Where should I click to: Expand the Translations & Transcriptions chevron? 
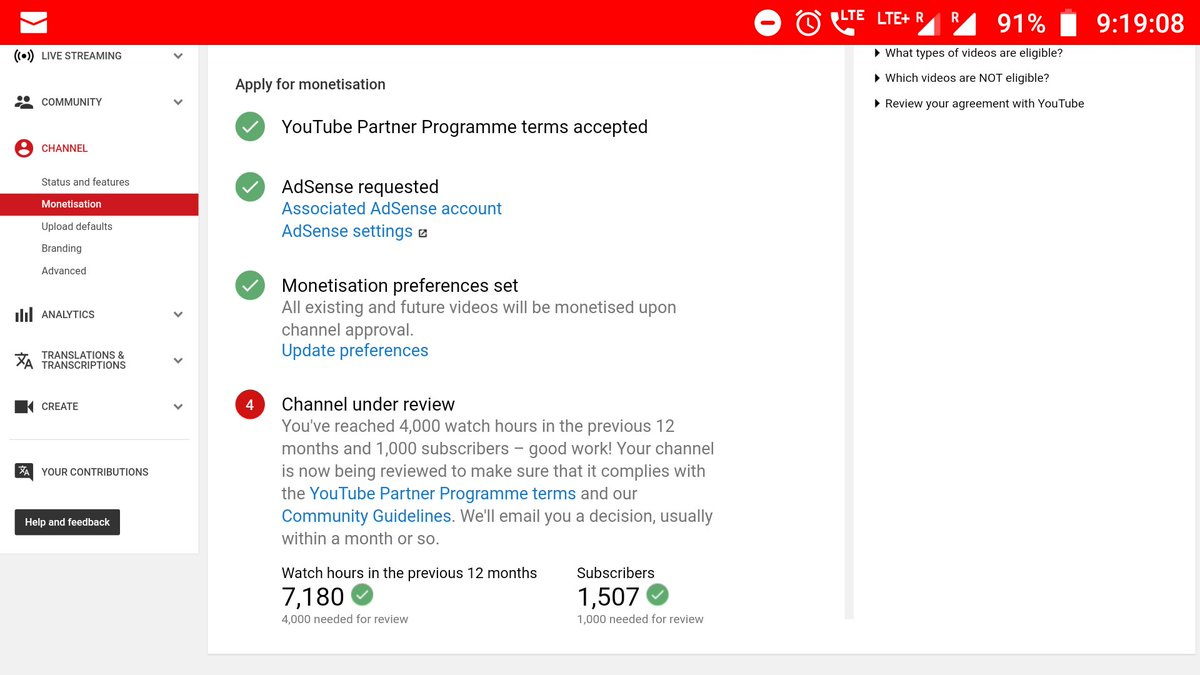[178, 360]
